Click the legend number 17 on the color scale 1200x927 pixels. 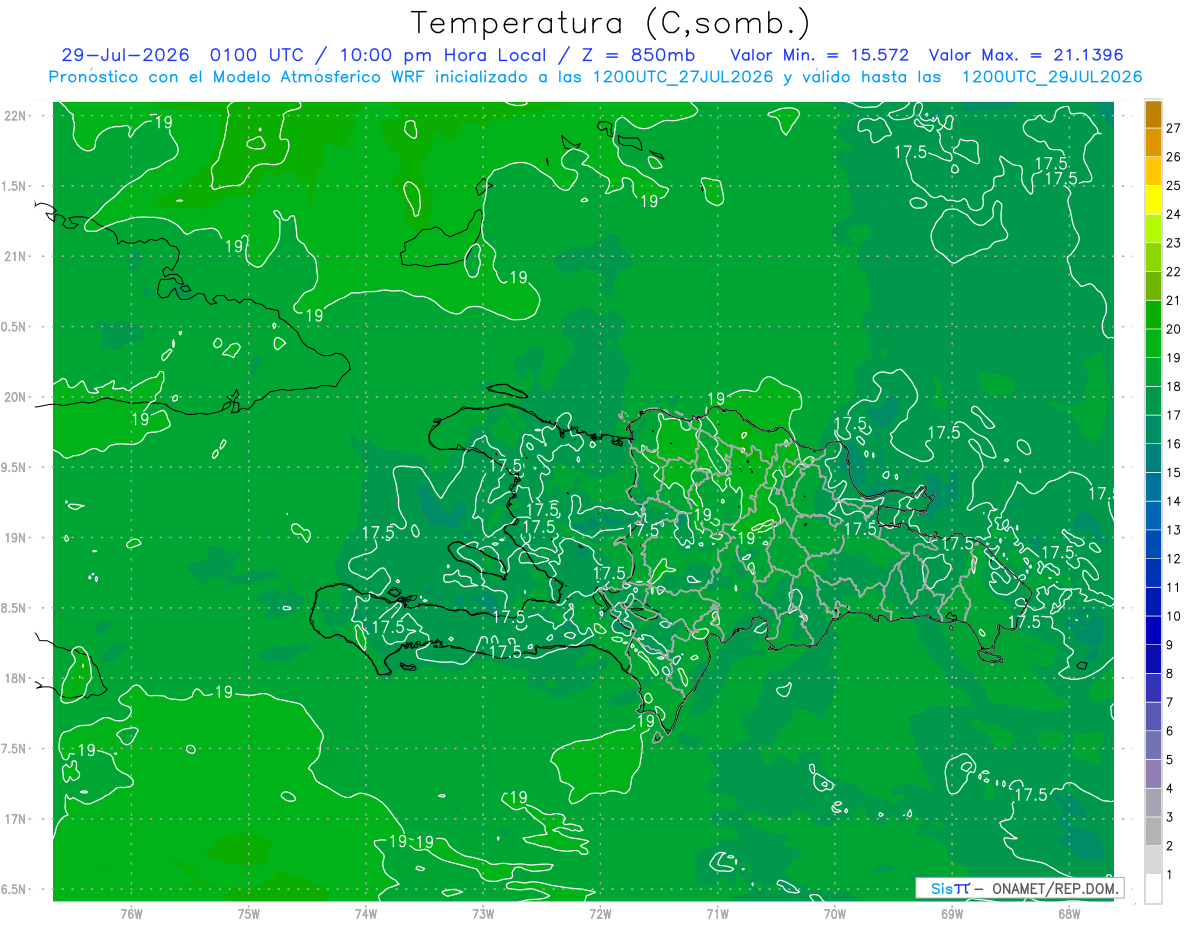click(x=1173, y=415)
